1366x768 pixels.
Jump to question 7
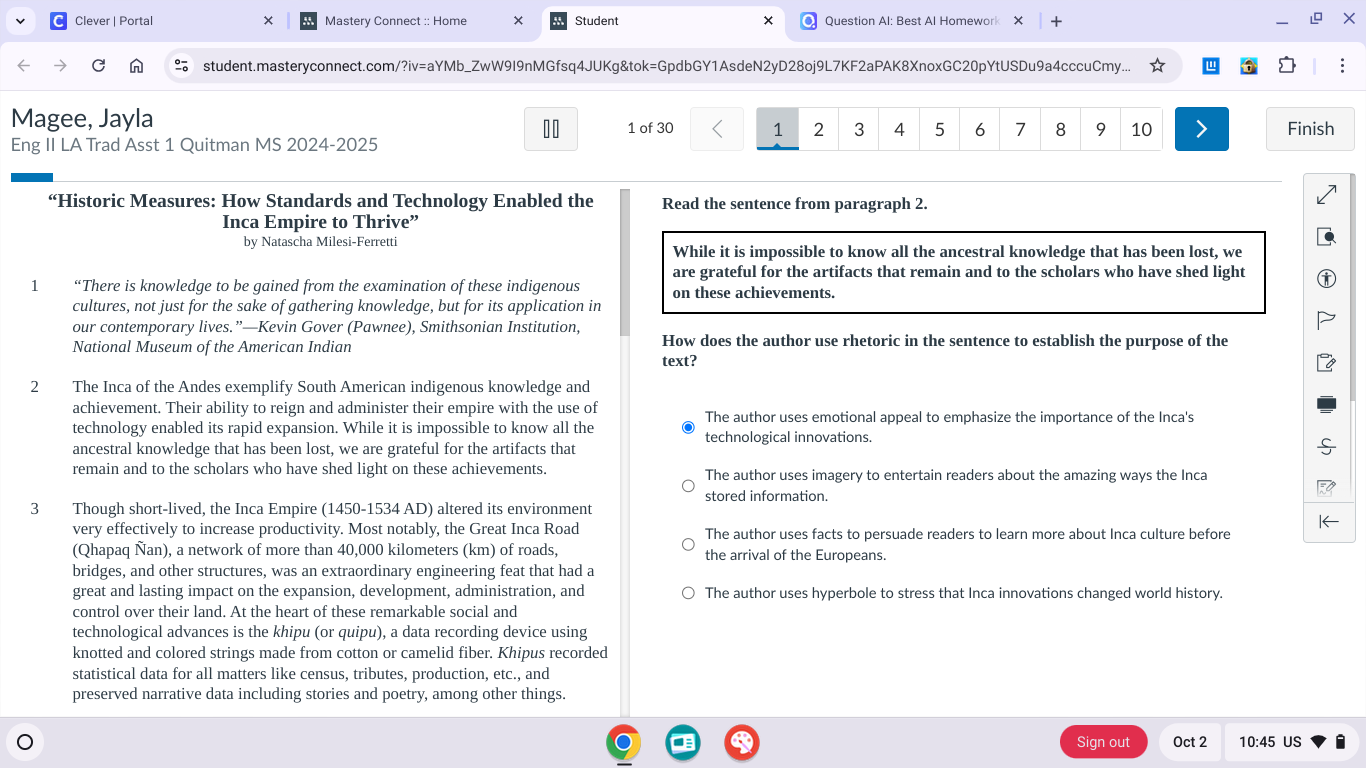[x=1020, y=129]
